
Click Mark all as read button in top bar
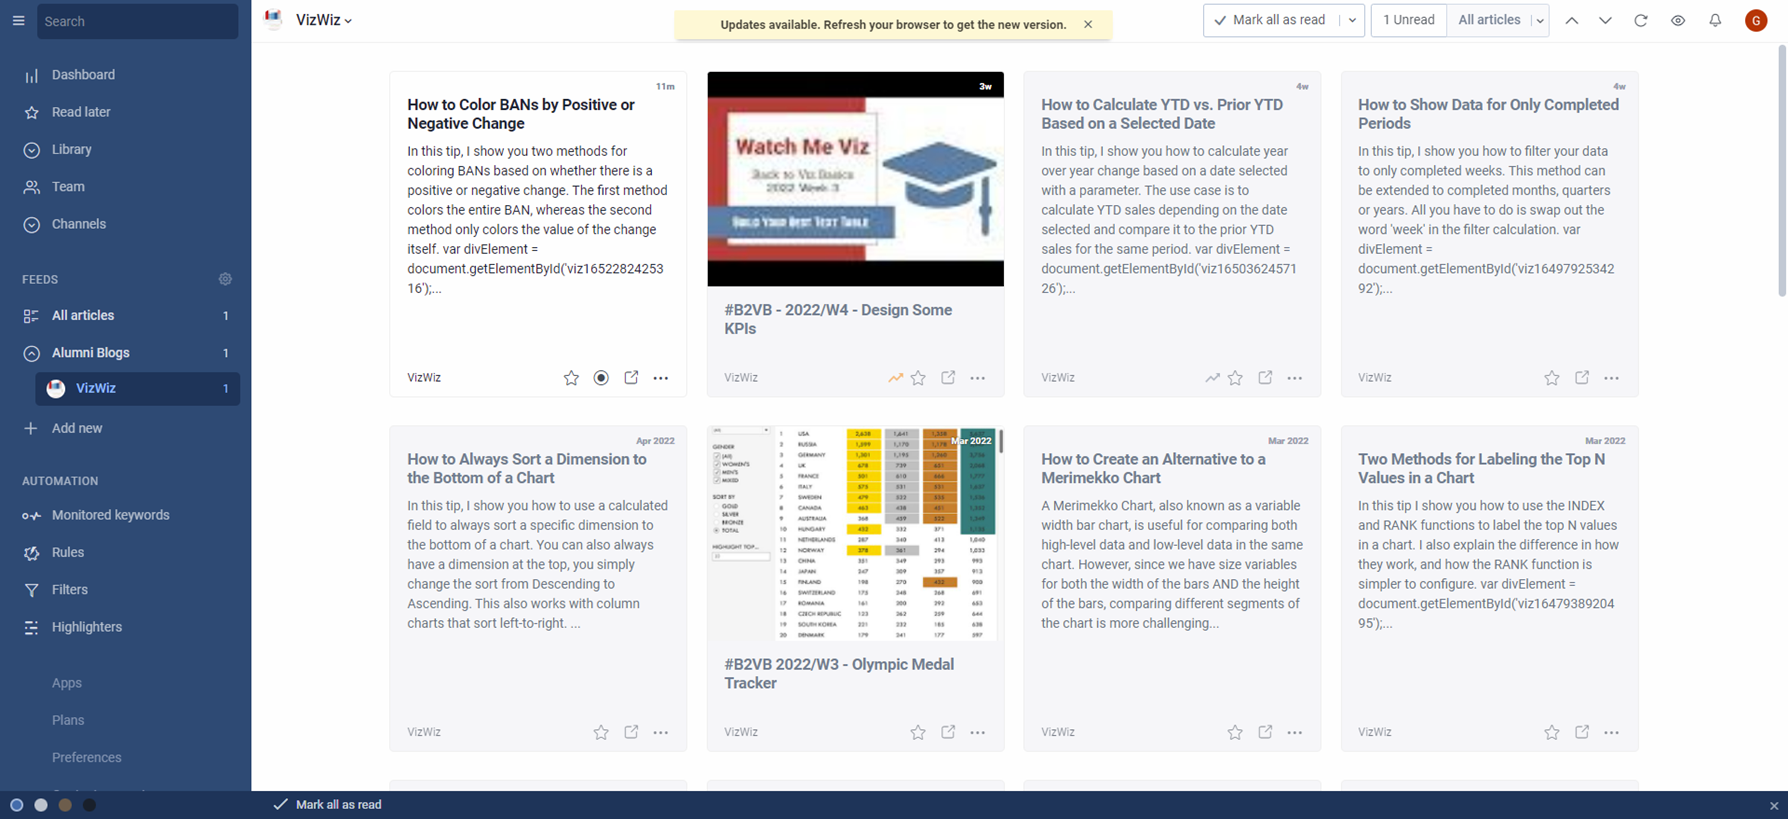click(x=1271, y=20)
